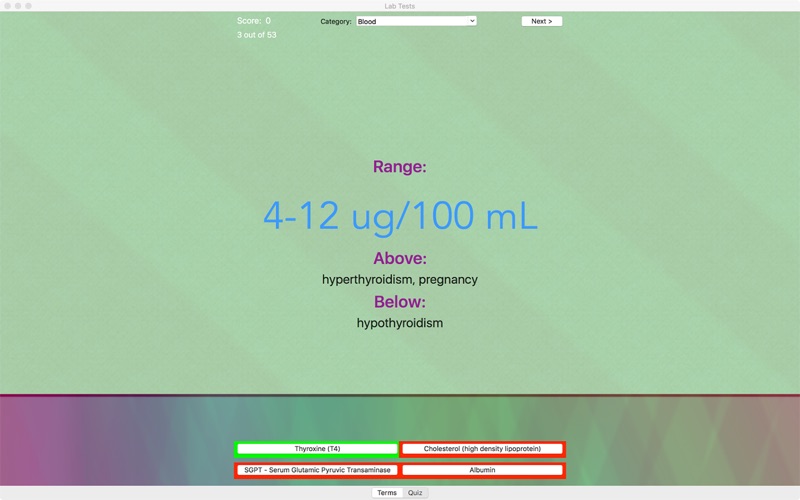The height and width of the screenshot is (500, 800).
Task: Click the text hyperthyroidism, pregnancy
Action: (x=400, y=280)
